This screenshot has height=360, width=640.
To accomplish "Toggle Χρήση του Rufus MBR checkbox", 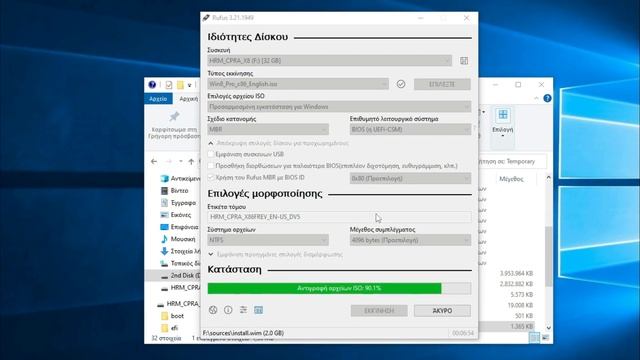I will coord(211,178).
